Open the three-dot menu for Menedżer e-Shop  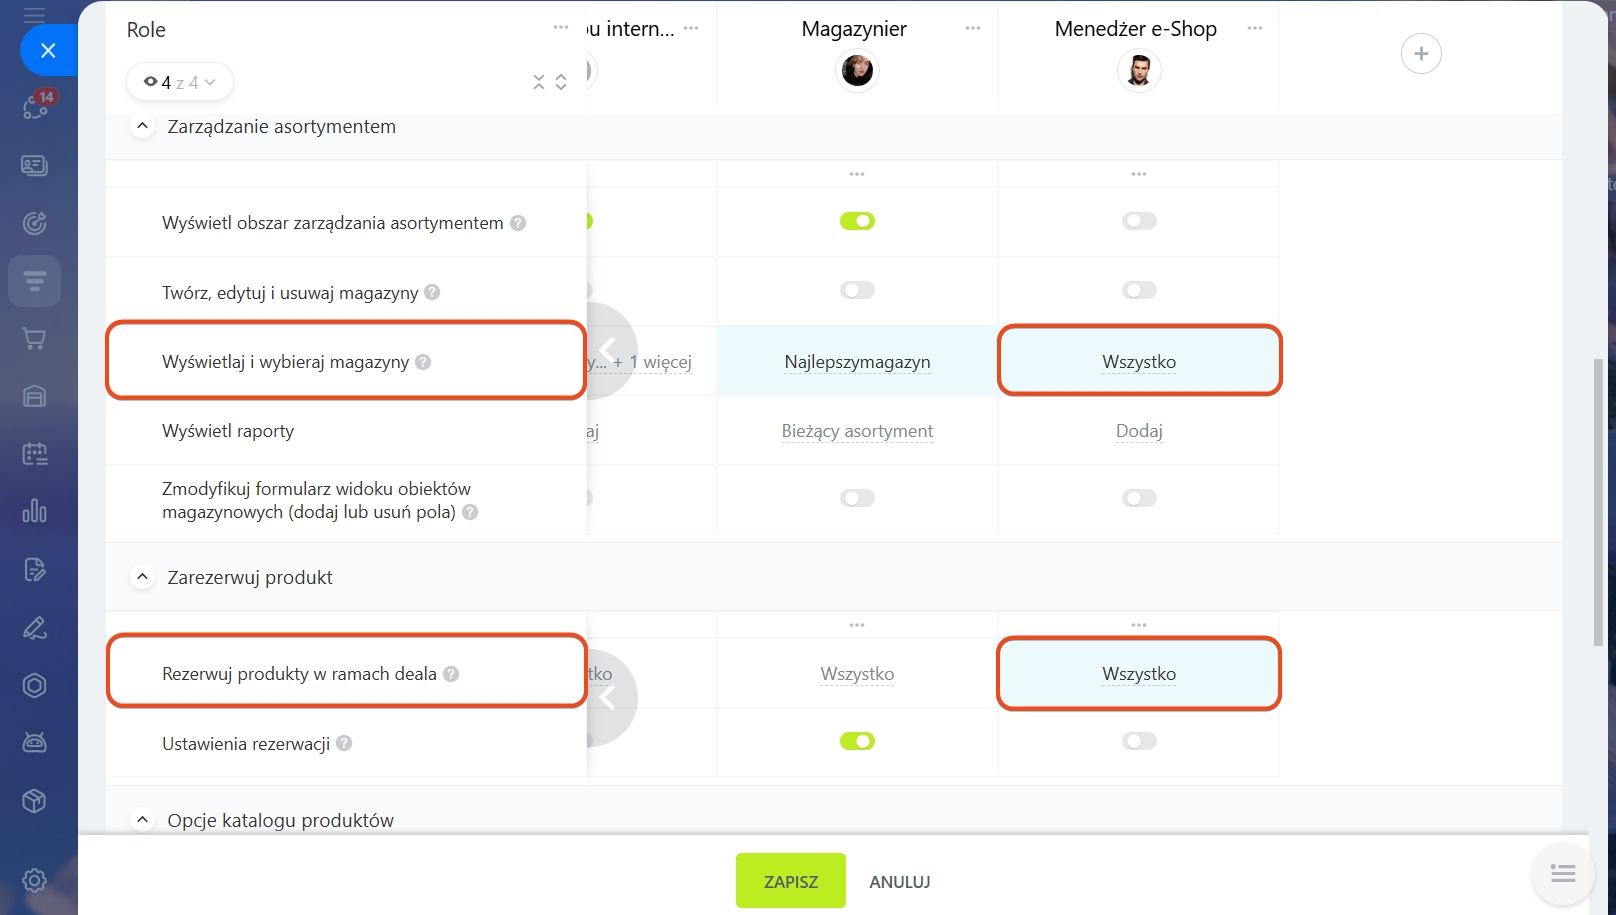1255,28
